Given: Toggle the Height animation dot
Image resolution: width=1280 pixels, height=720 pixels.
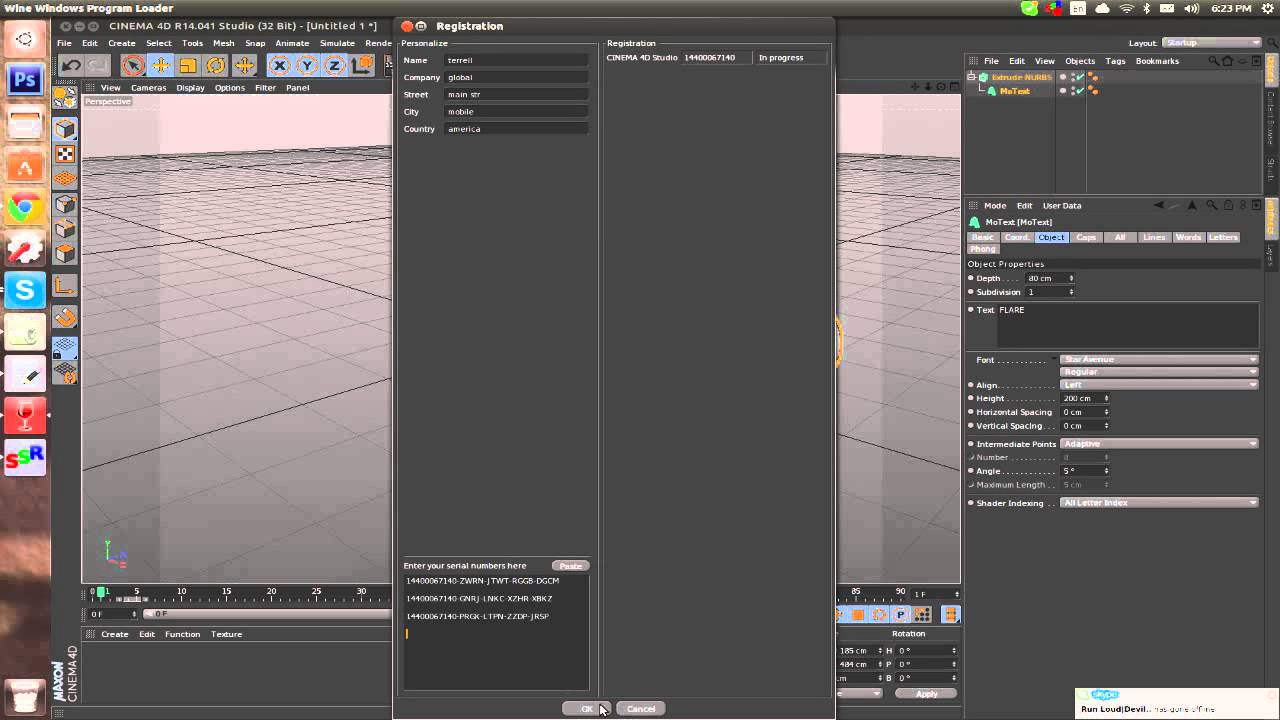Looking at the screenshot, I should (x=971, y=398).
